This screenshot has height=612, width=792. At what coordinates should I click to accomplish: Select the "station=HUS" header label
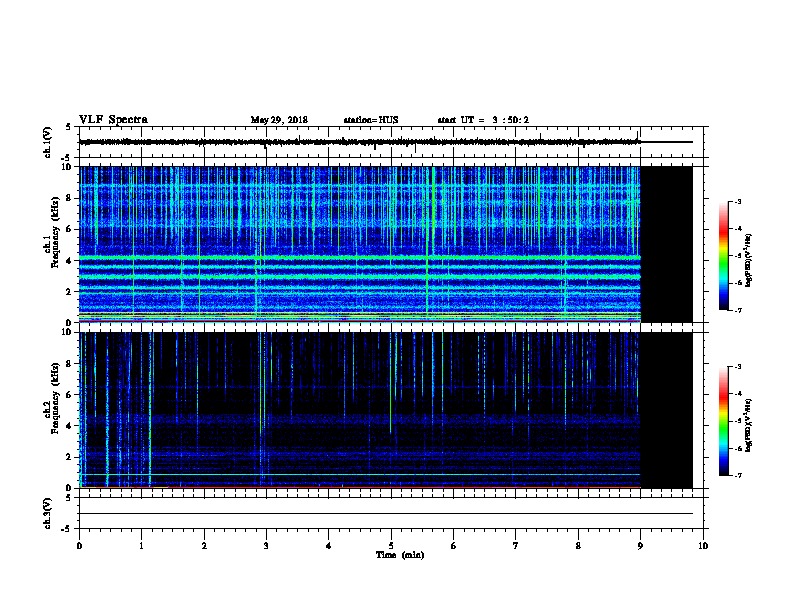click(371, 120)
